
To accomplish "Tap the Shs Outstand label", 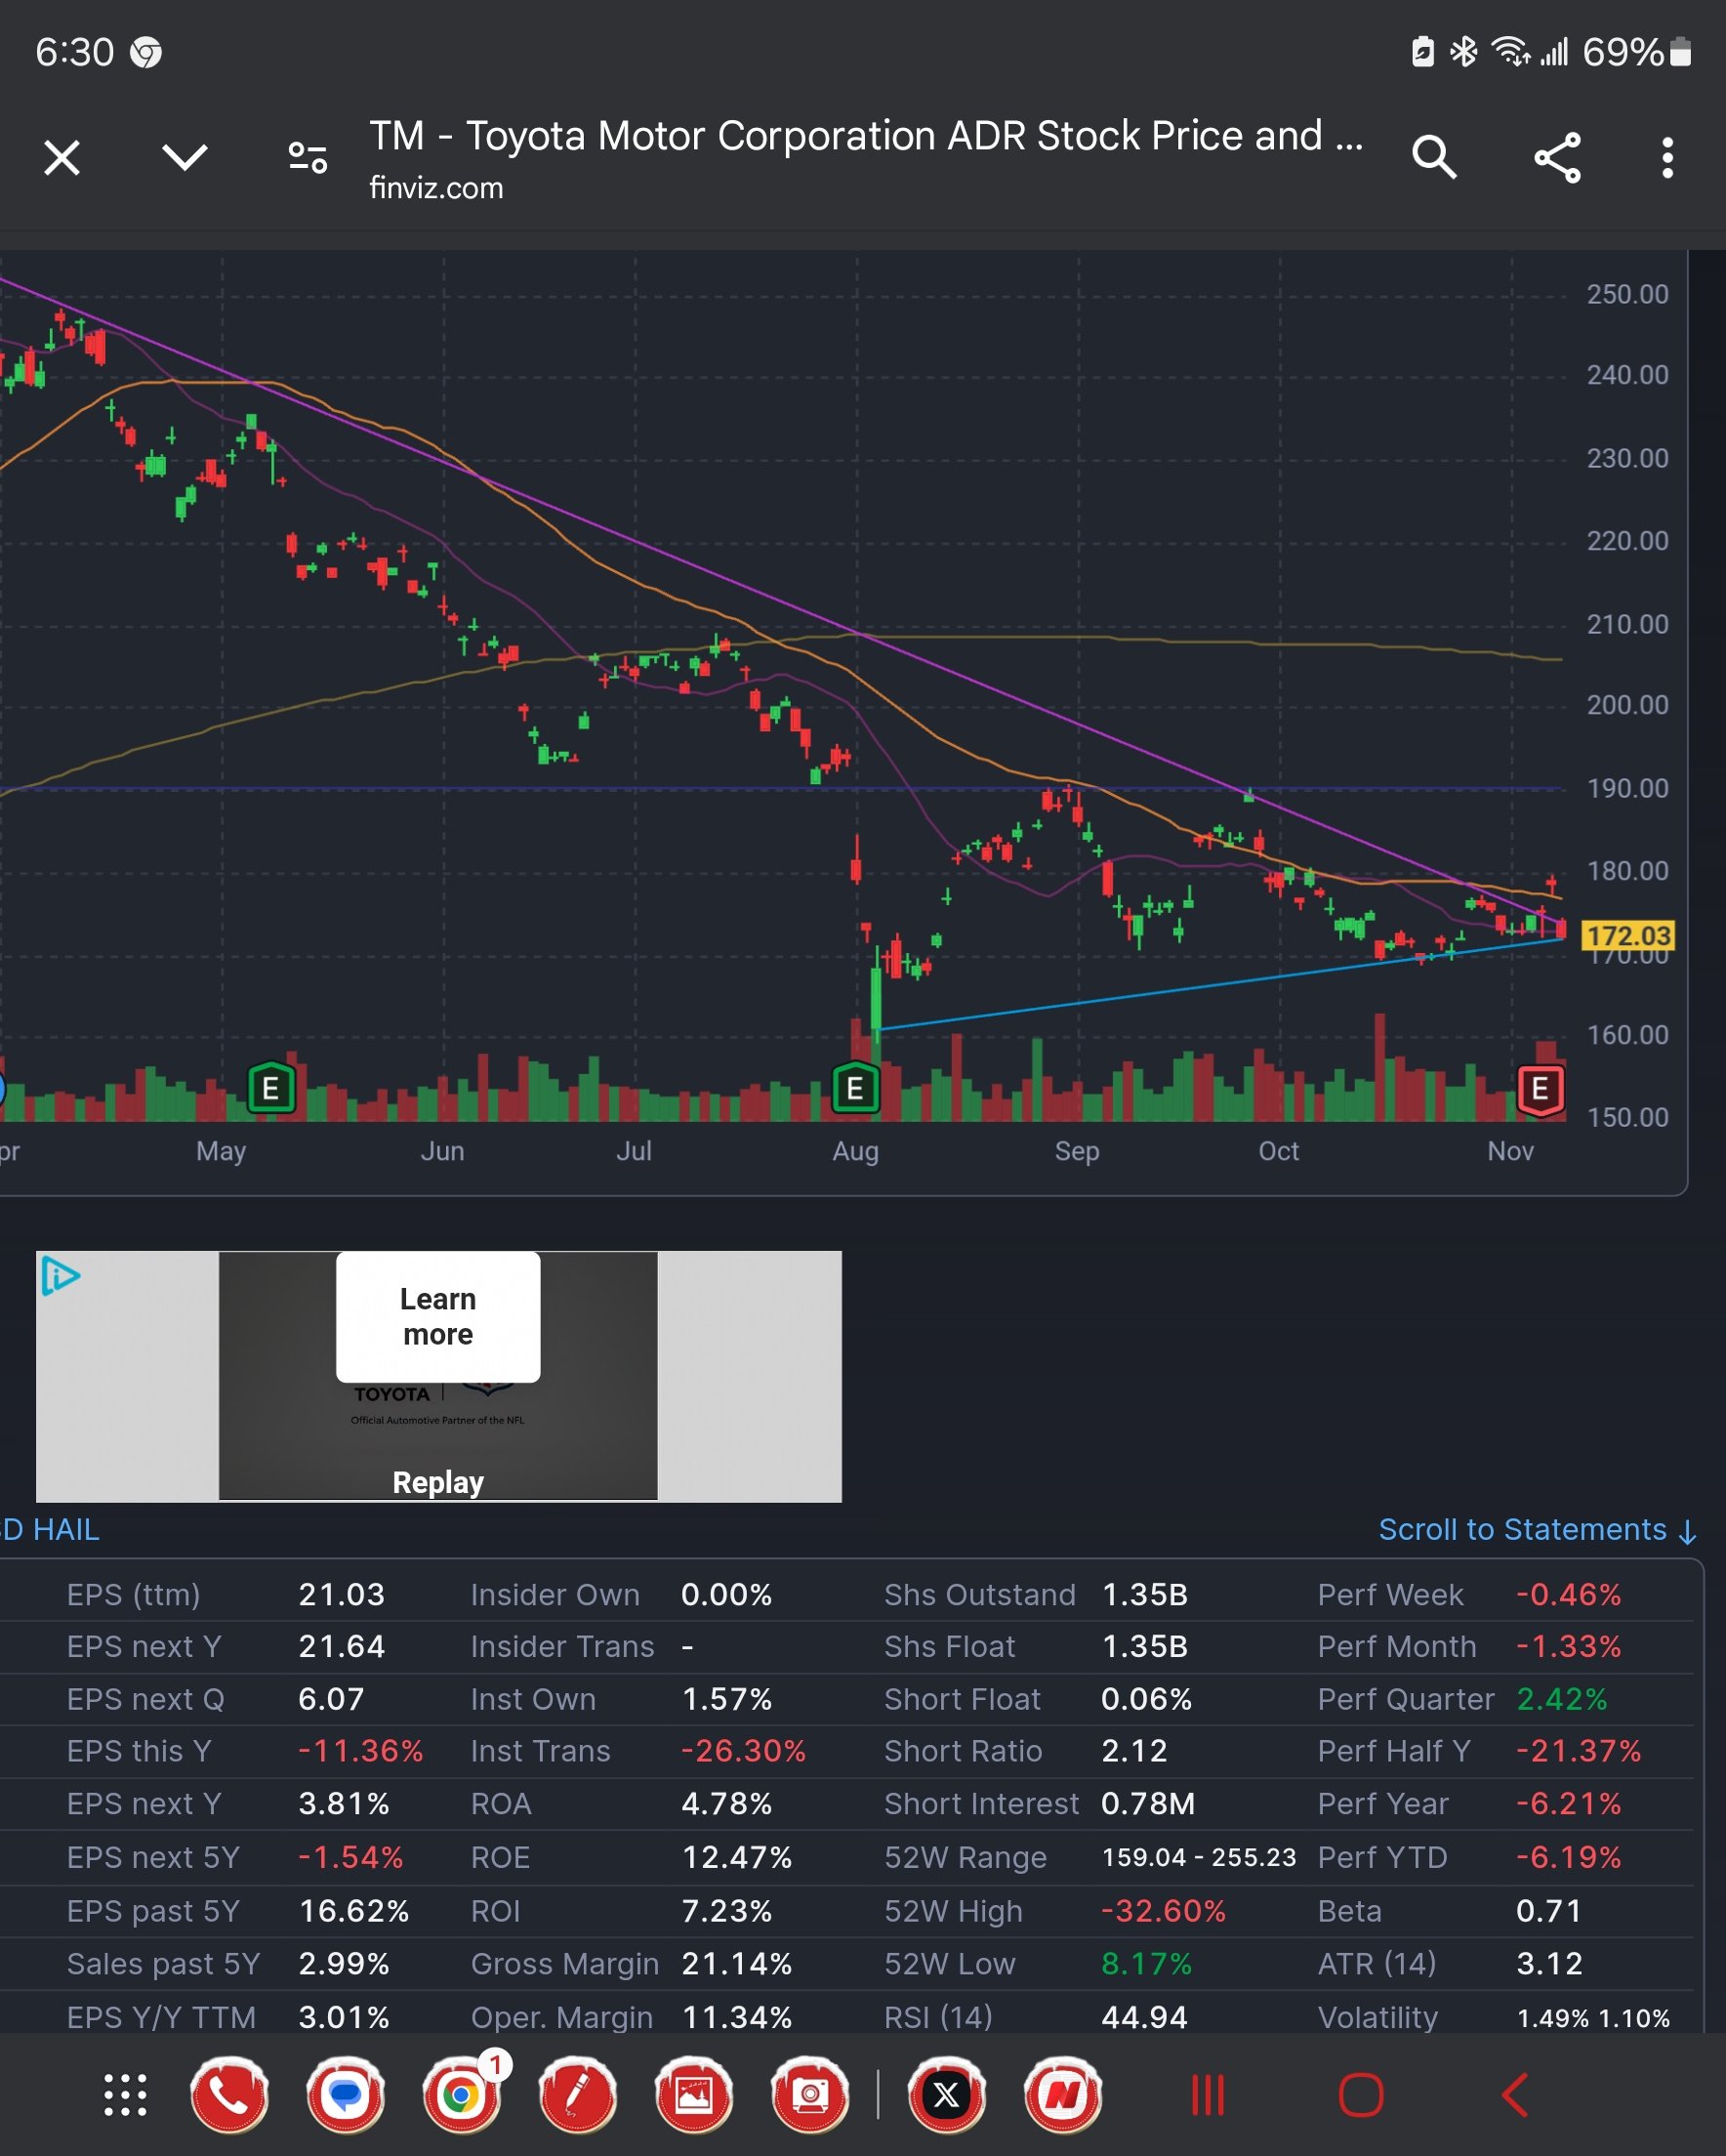I will tap(980, 1595).
